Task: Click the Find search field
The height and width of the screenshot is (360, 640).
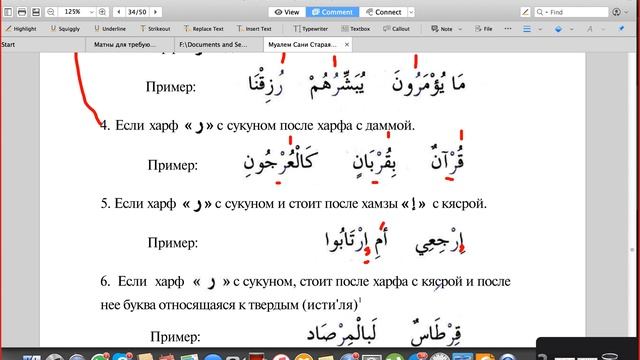Action: [571, 12]
